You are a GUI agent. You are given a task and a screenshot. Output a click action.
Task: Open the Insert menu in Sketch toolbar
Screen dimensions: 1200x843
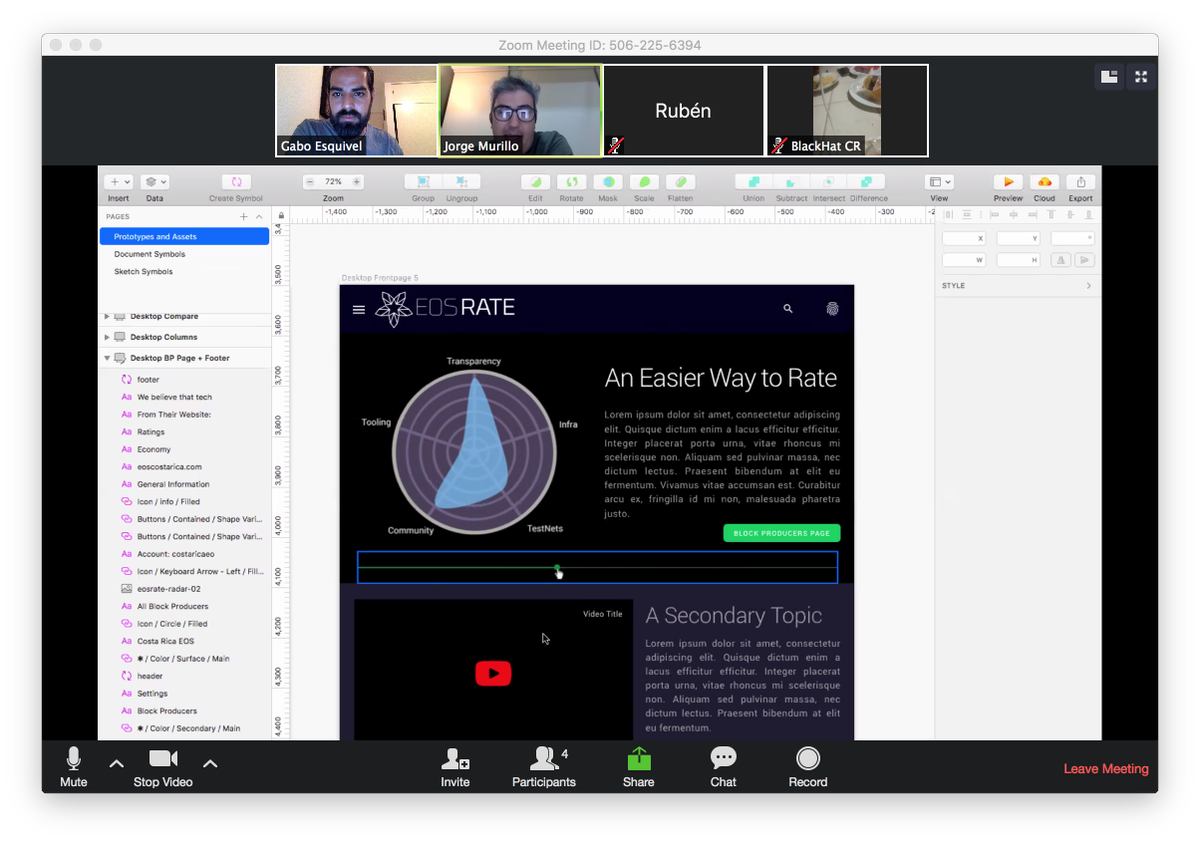(118, 182)
